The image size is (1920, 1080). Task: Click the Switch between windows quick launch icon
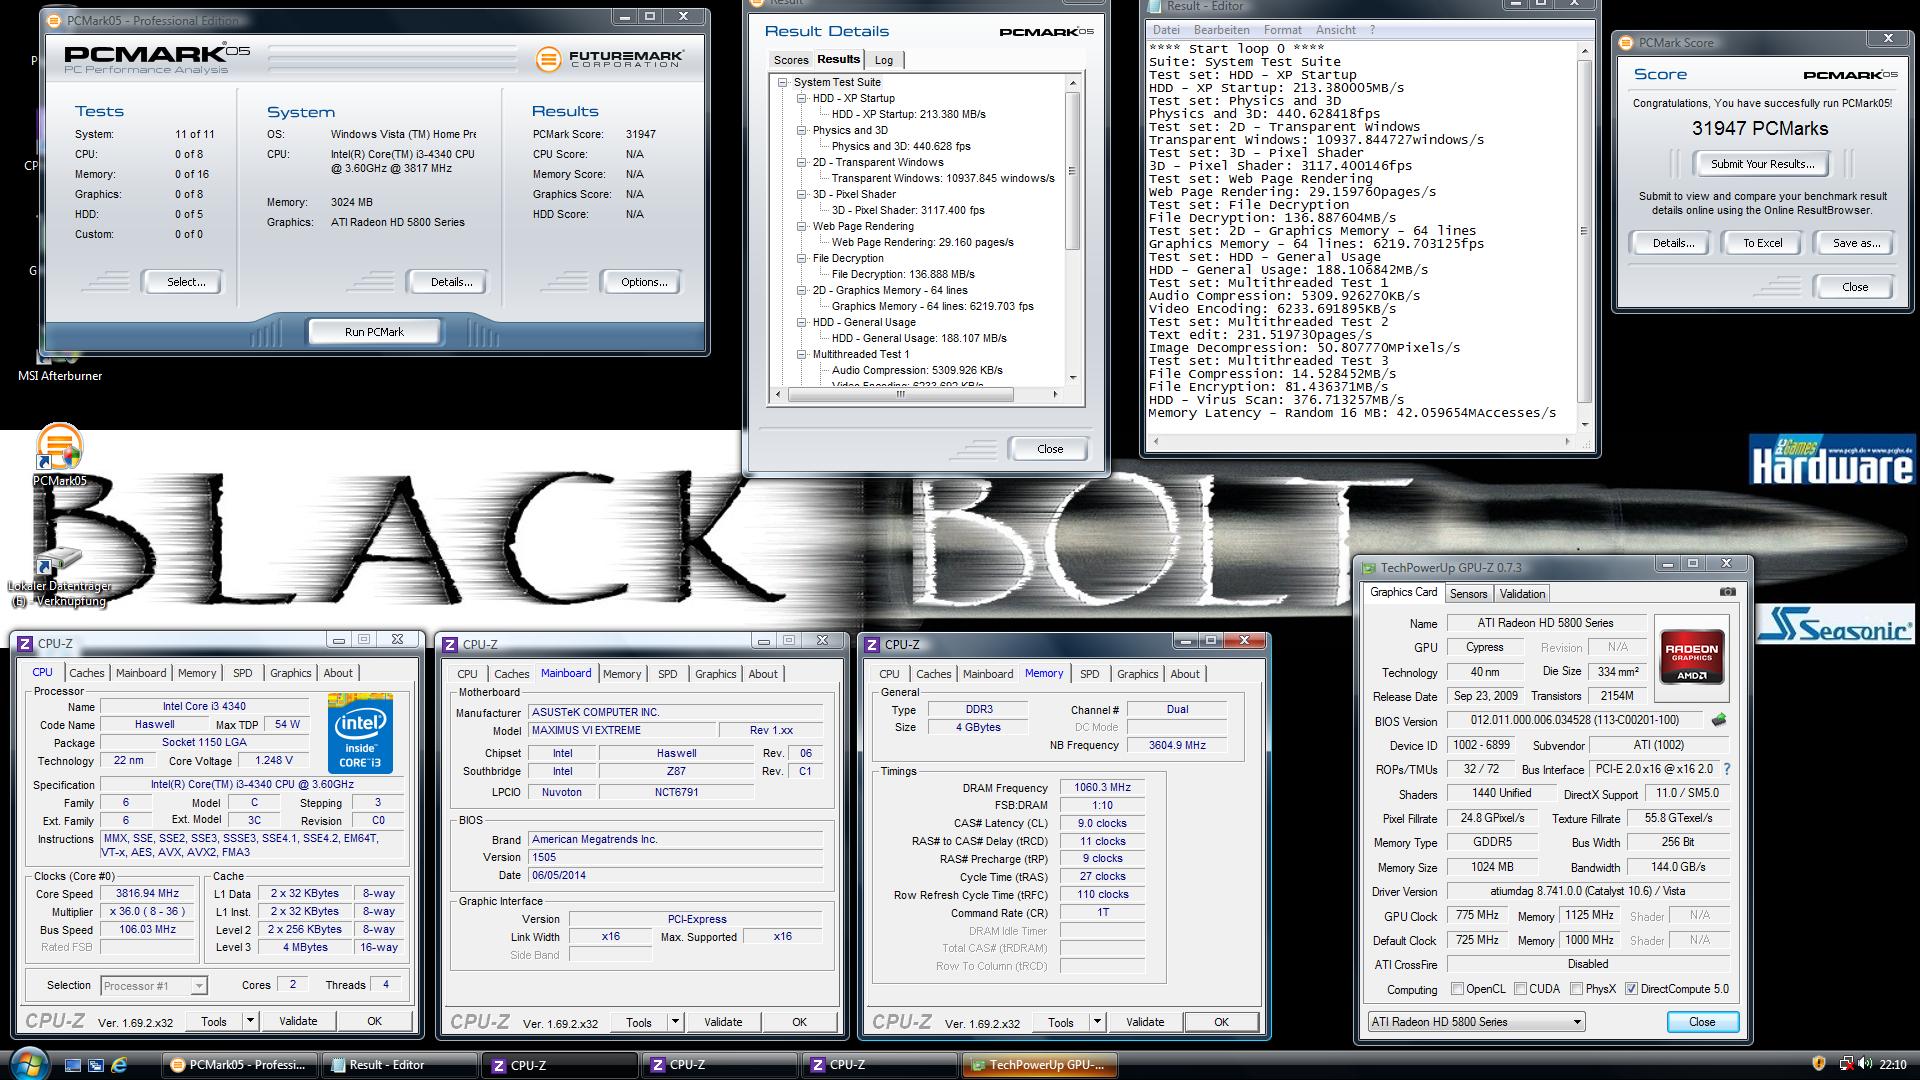[96, 1065]
